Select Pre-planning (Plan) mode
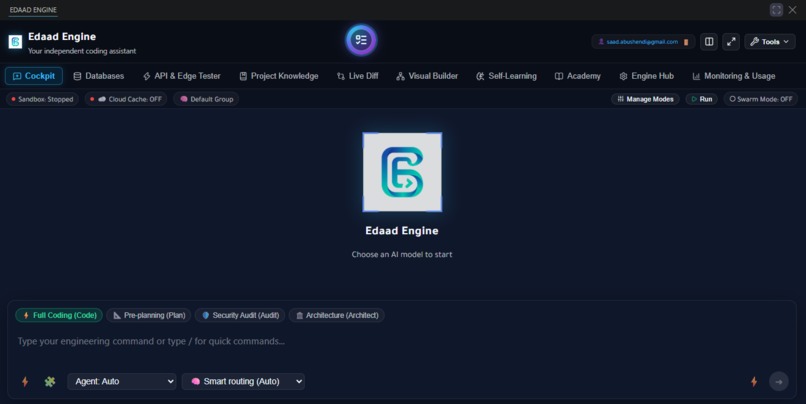This screenshot has width=806, height=404. click(x=149, y=315)
